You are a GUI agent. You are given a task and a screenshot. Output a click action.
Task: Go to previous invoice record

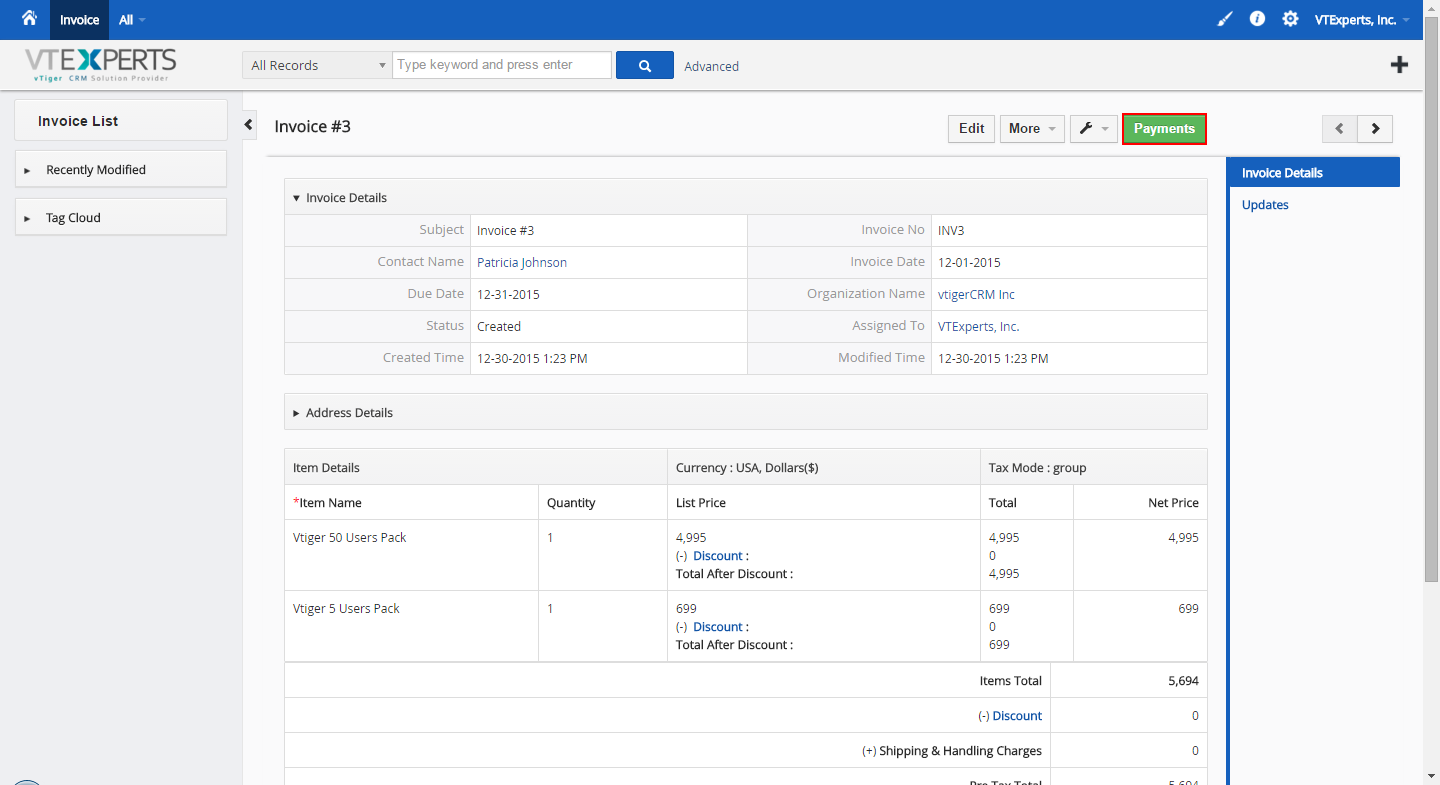(1340, 128)
